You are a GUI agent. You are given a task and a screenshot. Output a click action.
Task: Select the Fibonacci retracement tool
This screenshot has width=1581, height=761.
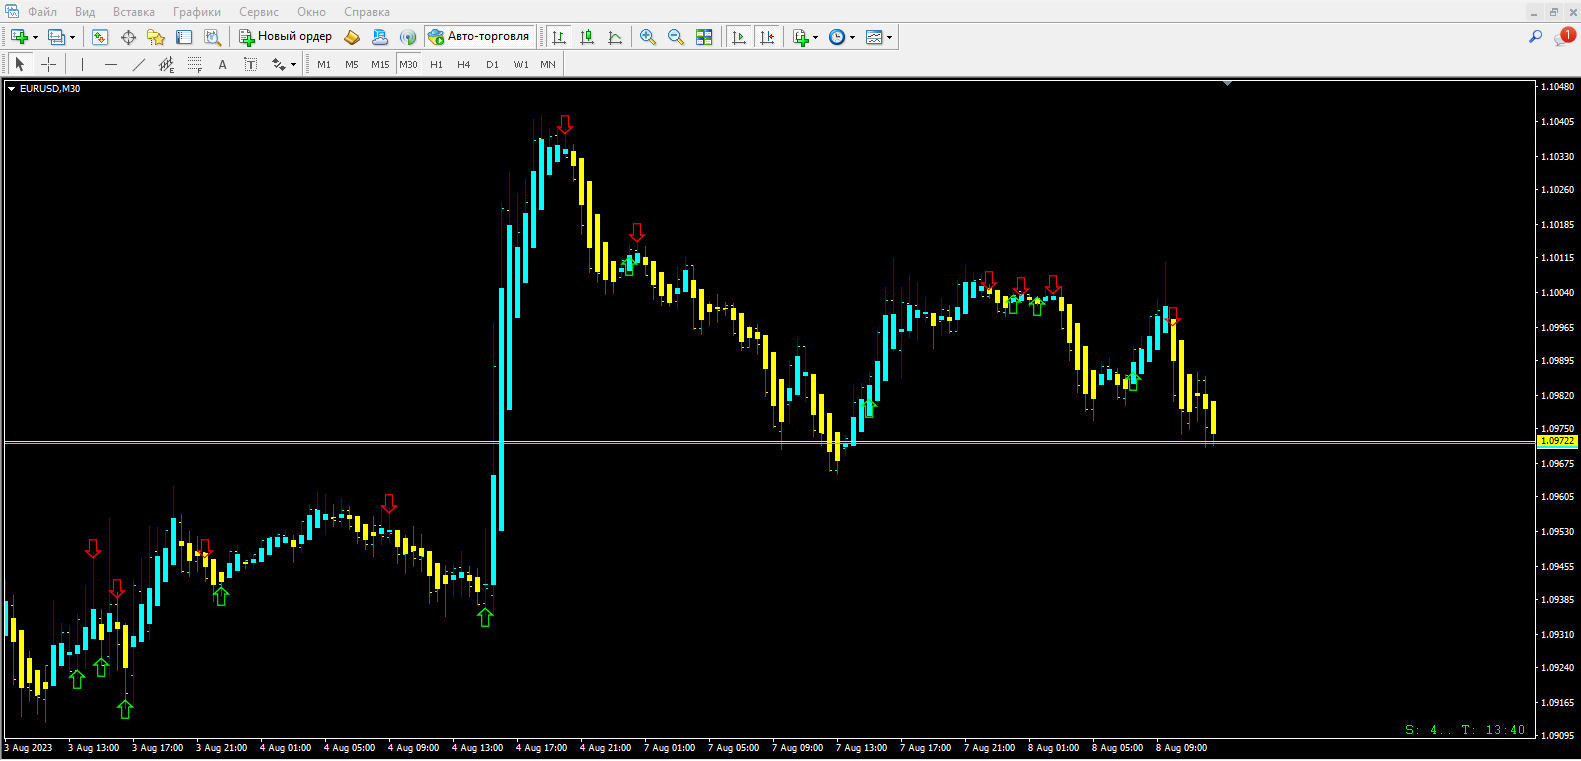tap(195, 64)
